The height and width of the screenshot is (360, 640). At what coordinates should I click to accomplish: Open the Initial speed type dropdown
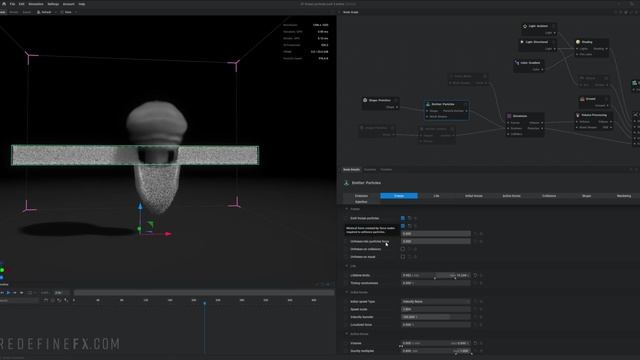point(436,302)
